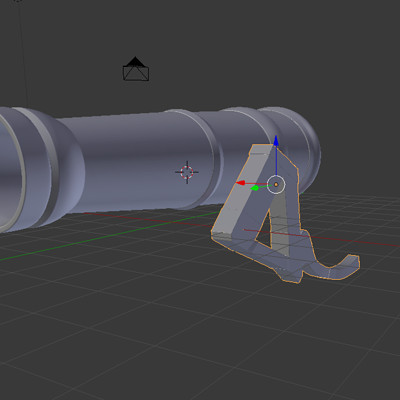
Task: Click the orange origin dot of selected bracket
Action: [276, 184]
